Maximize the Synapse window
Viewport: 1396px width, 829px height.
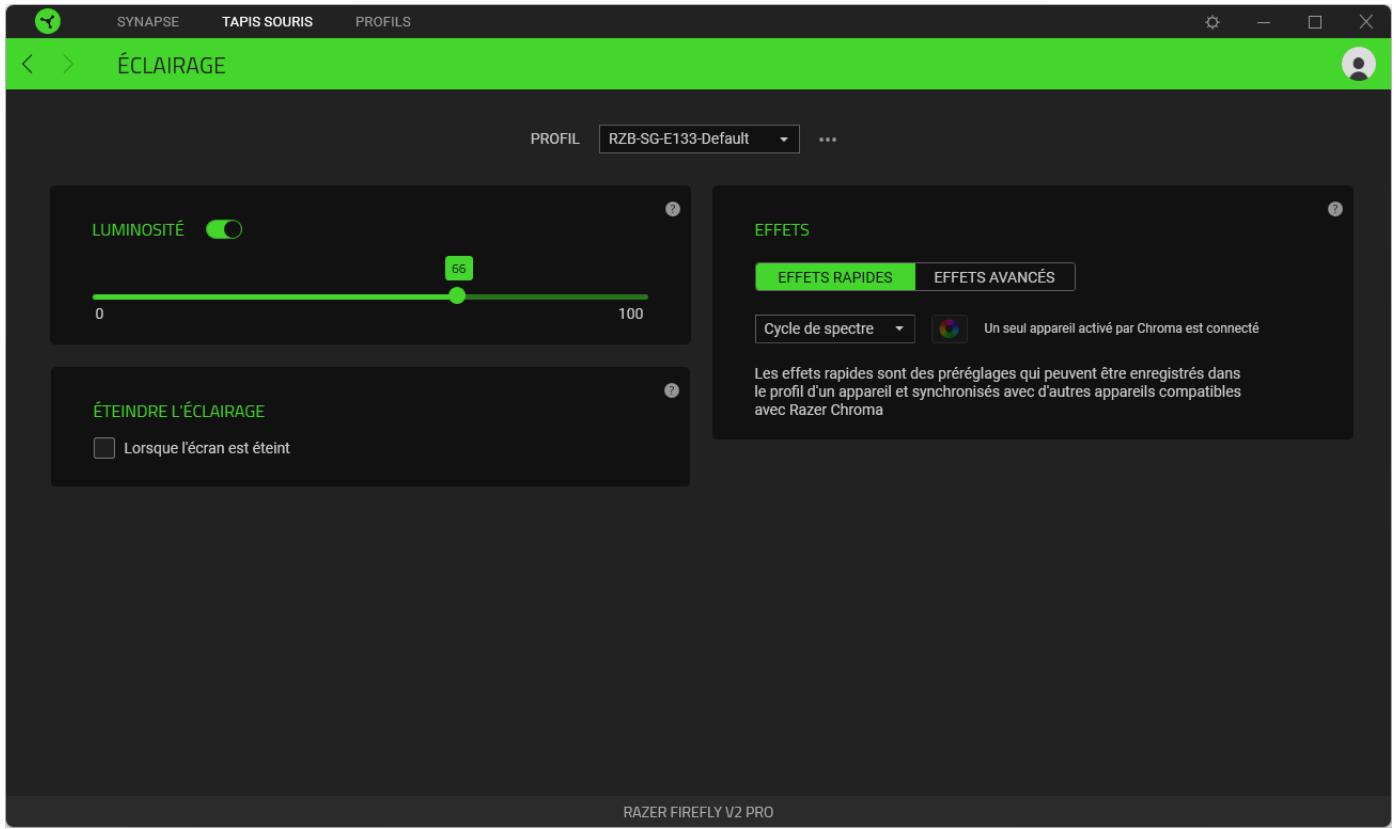pos(1315,22)
